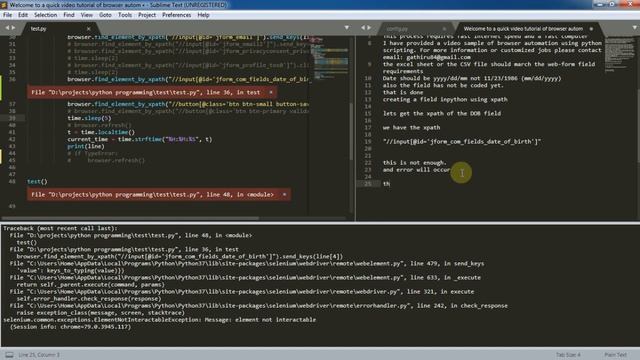This screenshot has height=360, width=640.
Task: Click the left pane vertical scrollbar
Action: [351, 131]
